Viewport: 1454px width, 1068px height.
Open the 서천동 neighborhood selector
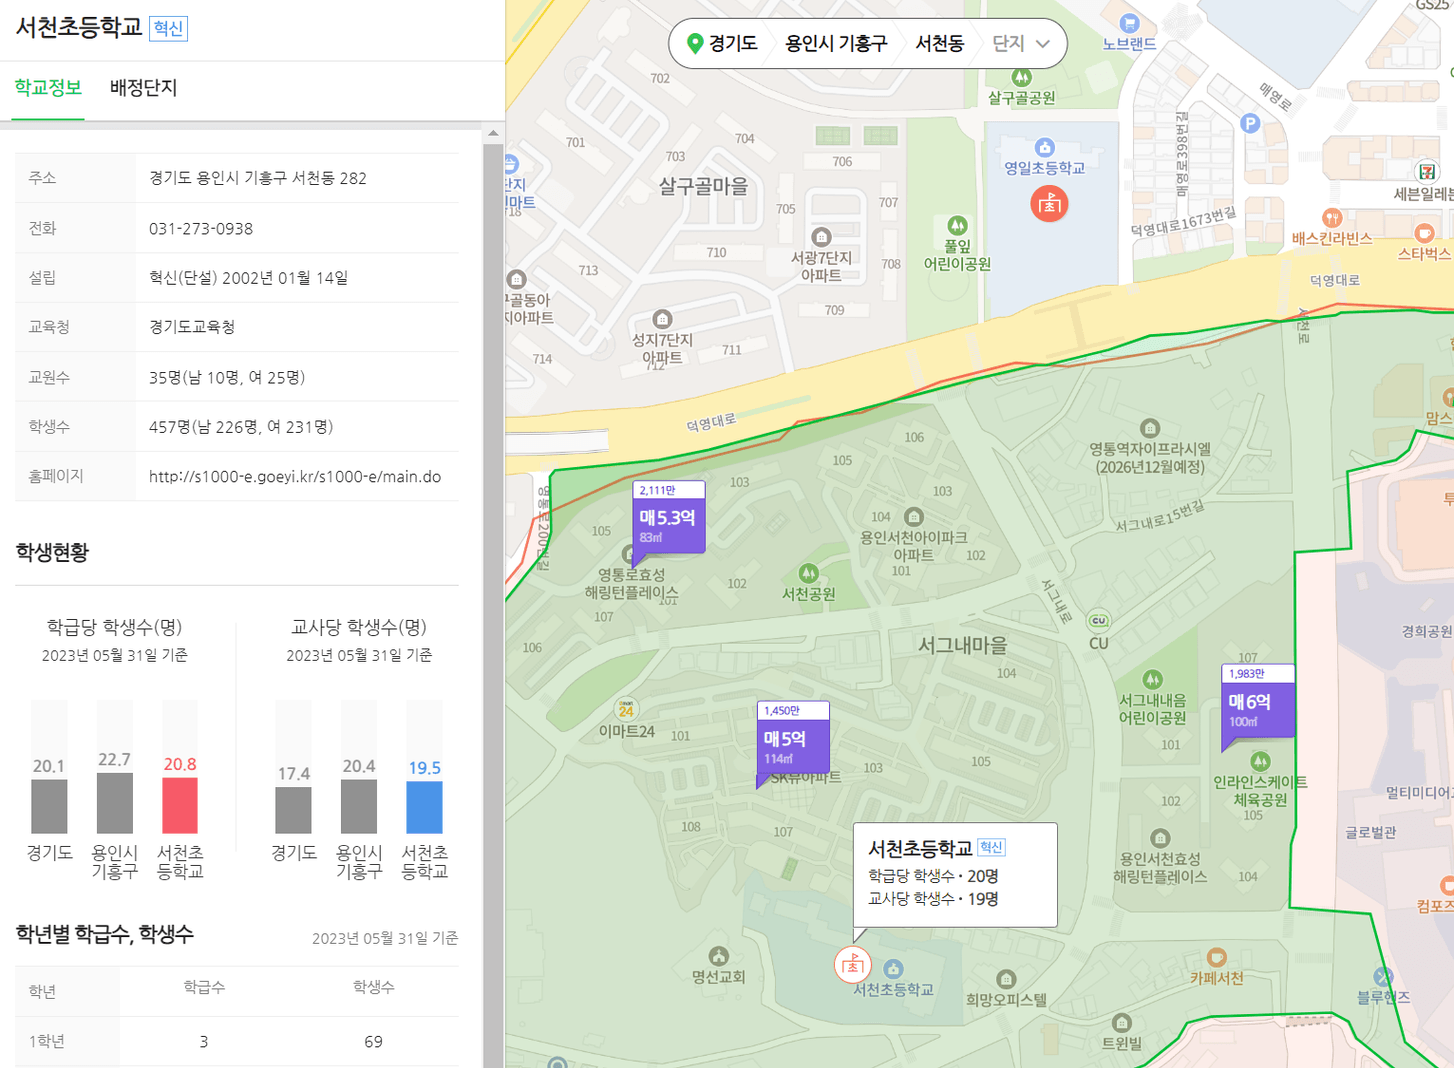pyautogui.click(x=939, y=44)
